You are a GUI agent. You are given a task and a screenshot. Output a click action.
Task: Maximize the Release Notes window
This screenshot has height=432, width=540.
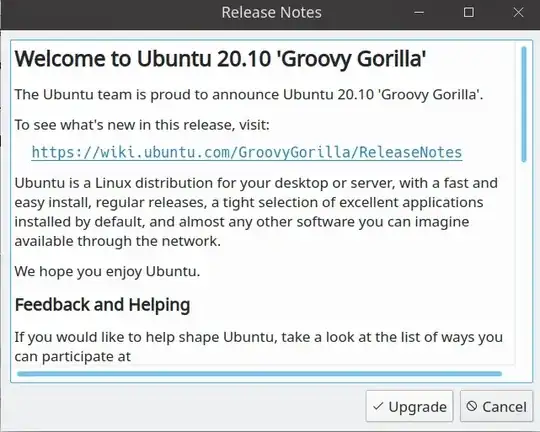coord(469,13)
